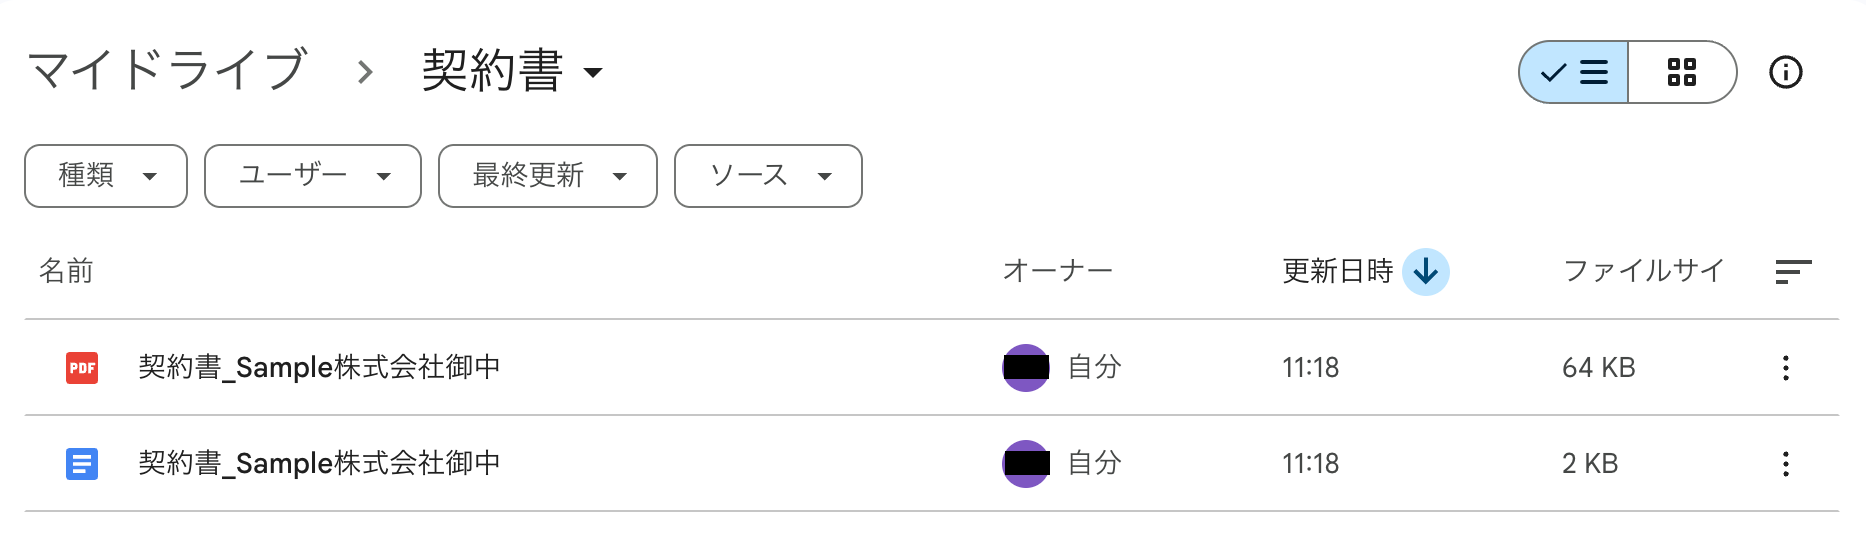Switch to grid layout view
This screenshot has height=546, width=1866.
[x=1682, y=72]
